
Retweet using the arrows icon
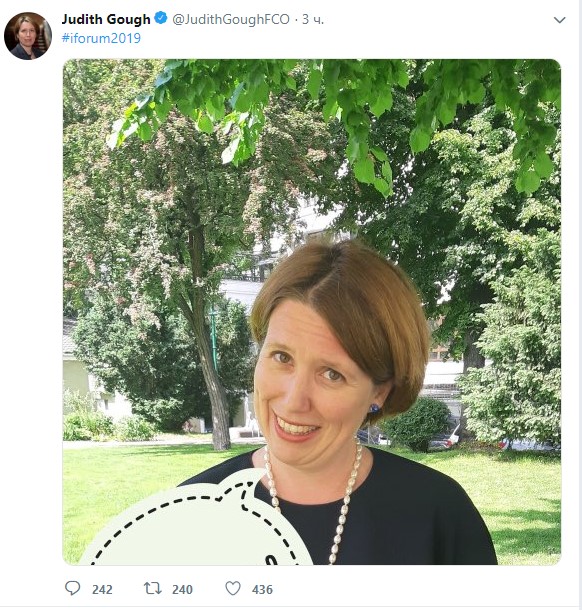point(153,588)
